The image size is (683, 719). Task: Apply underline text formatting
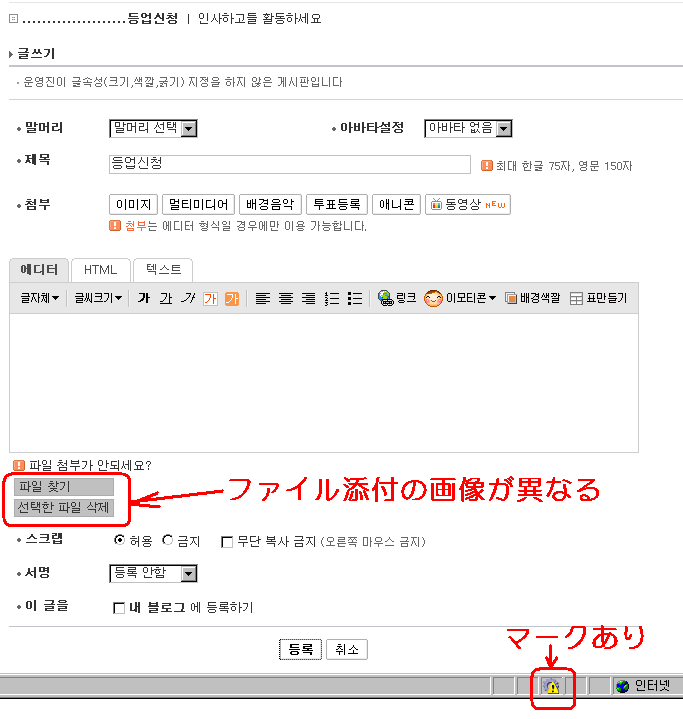[x=166, y=299]
